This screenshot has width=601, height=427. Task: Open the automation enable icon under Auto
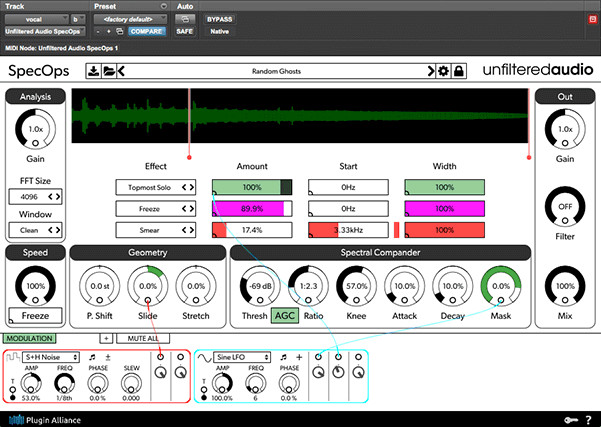[x=185, y=19]
